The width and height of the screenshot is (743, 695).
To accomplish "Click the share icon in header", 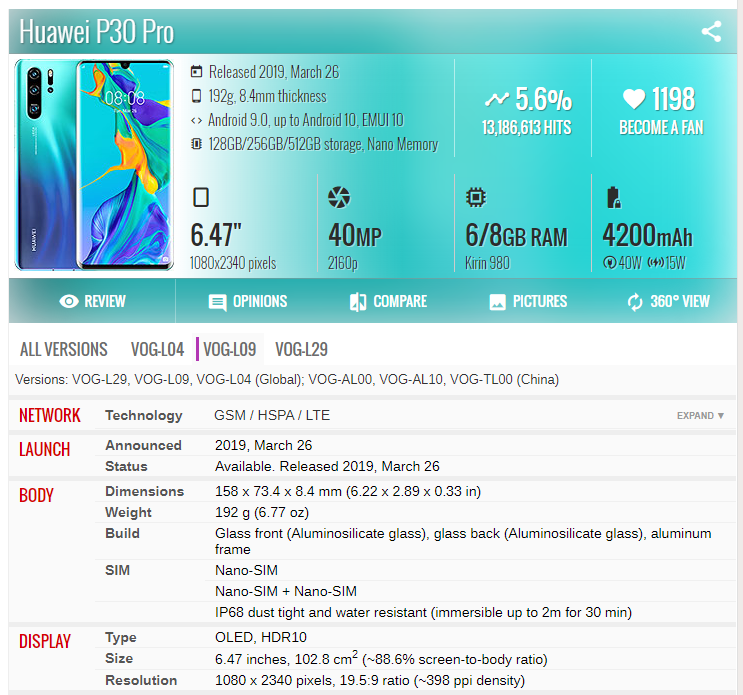I will pos(711,31).
